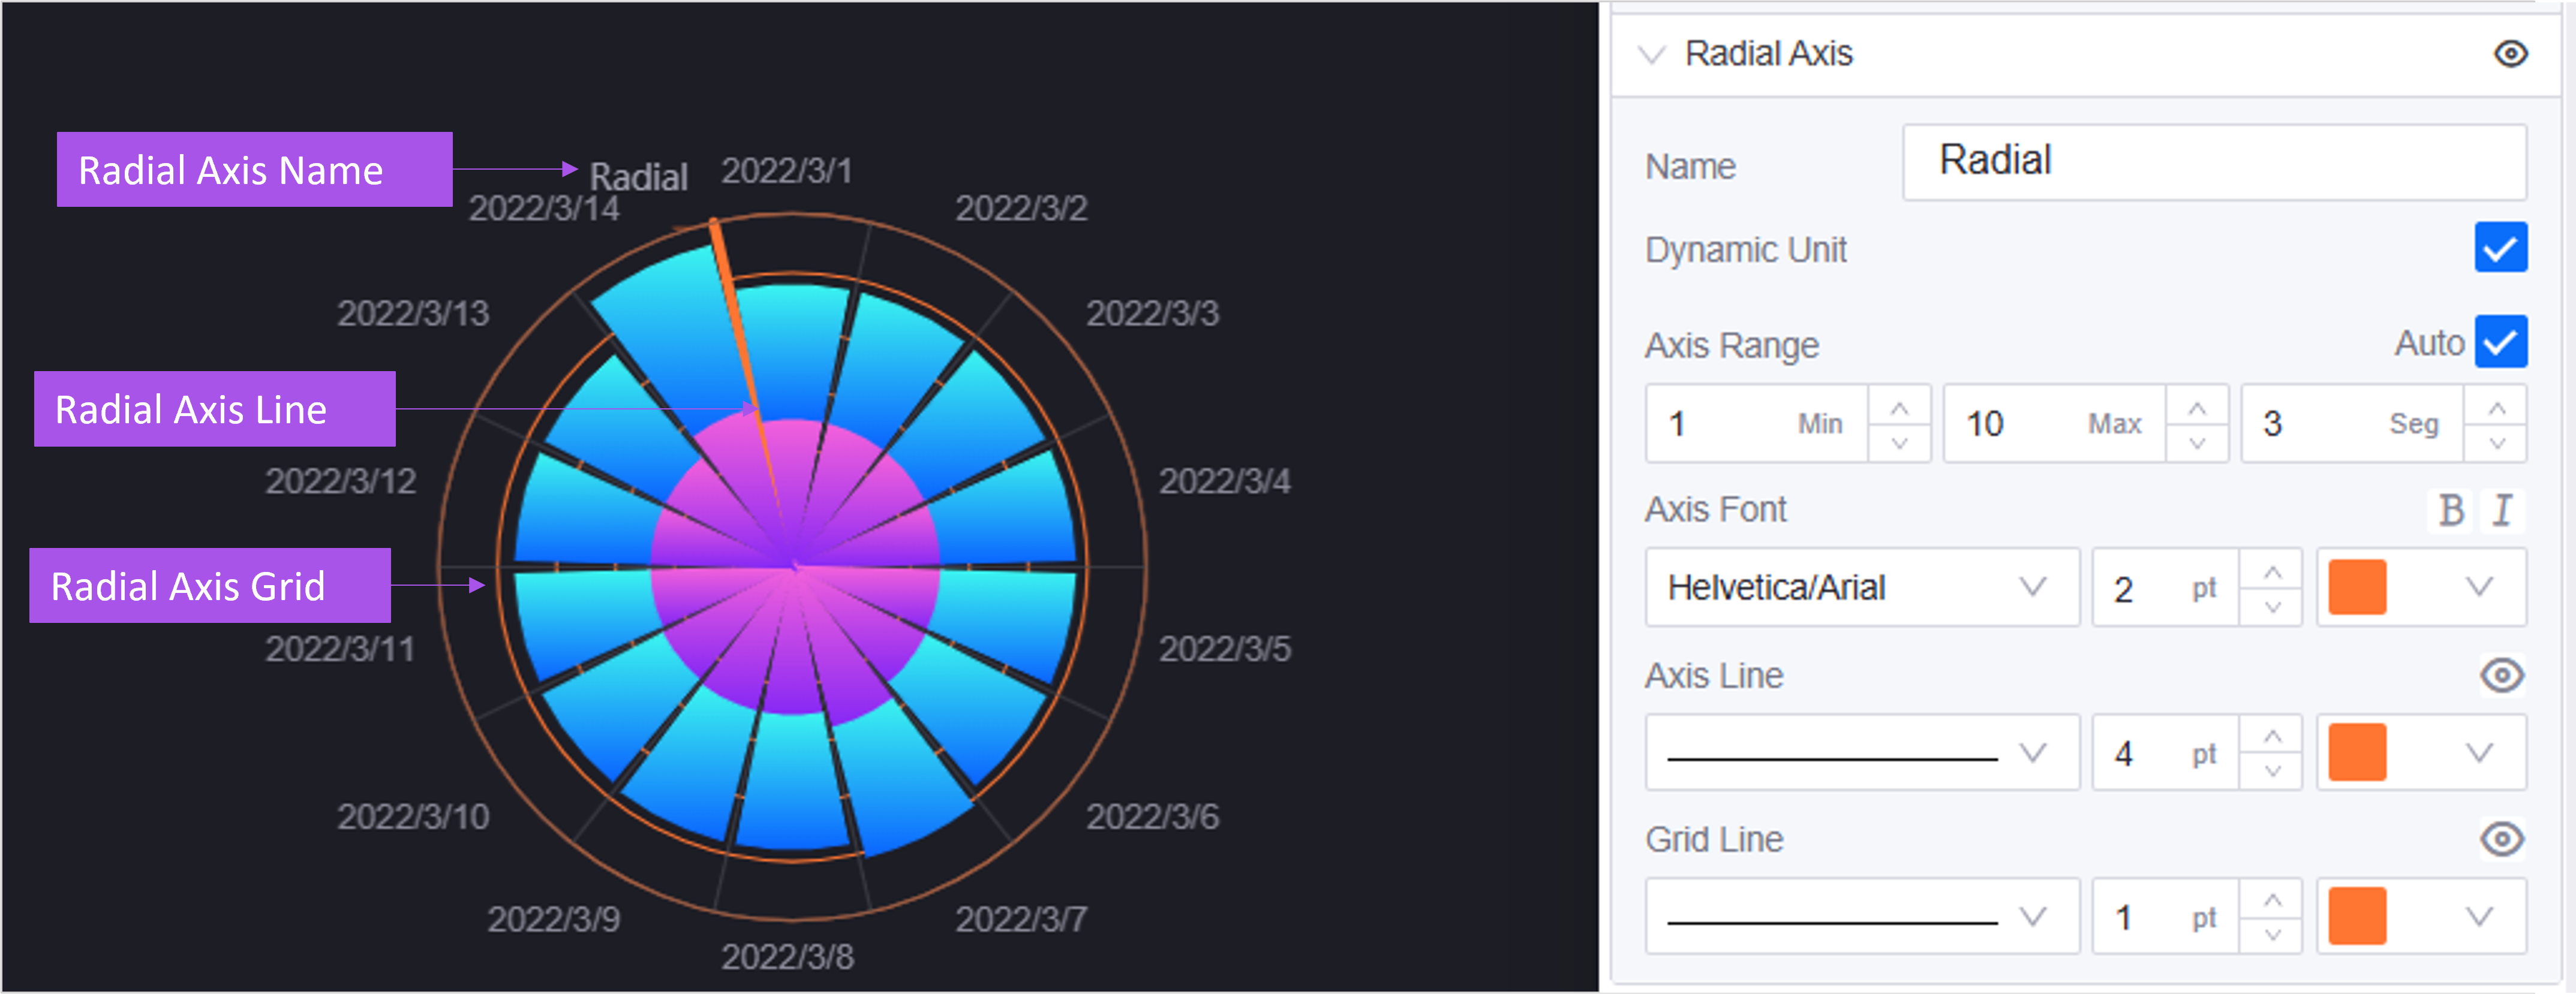Expand Axis Line color dropdown arrow
The height and width of the screenshot is (994, 2576).
click(x=2479, y=753)
